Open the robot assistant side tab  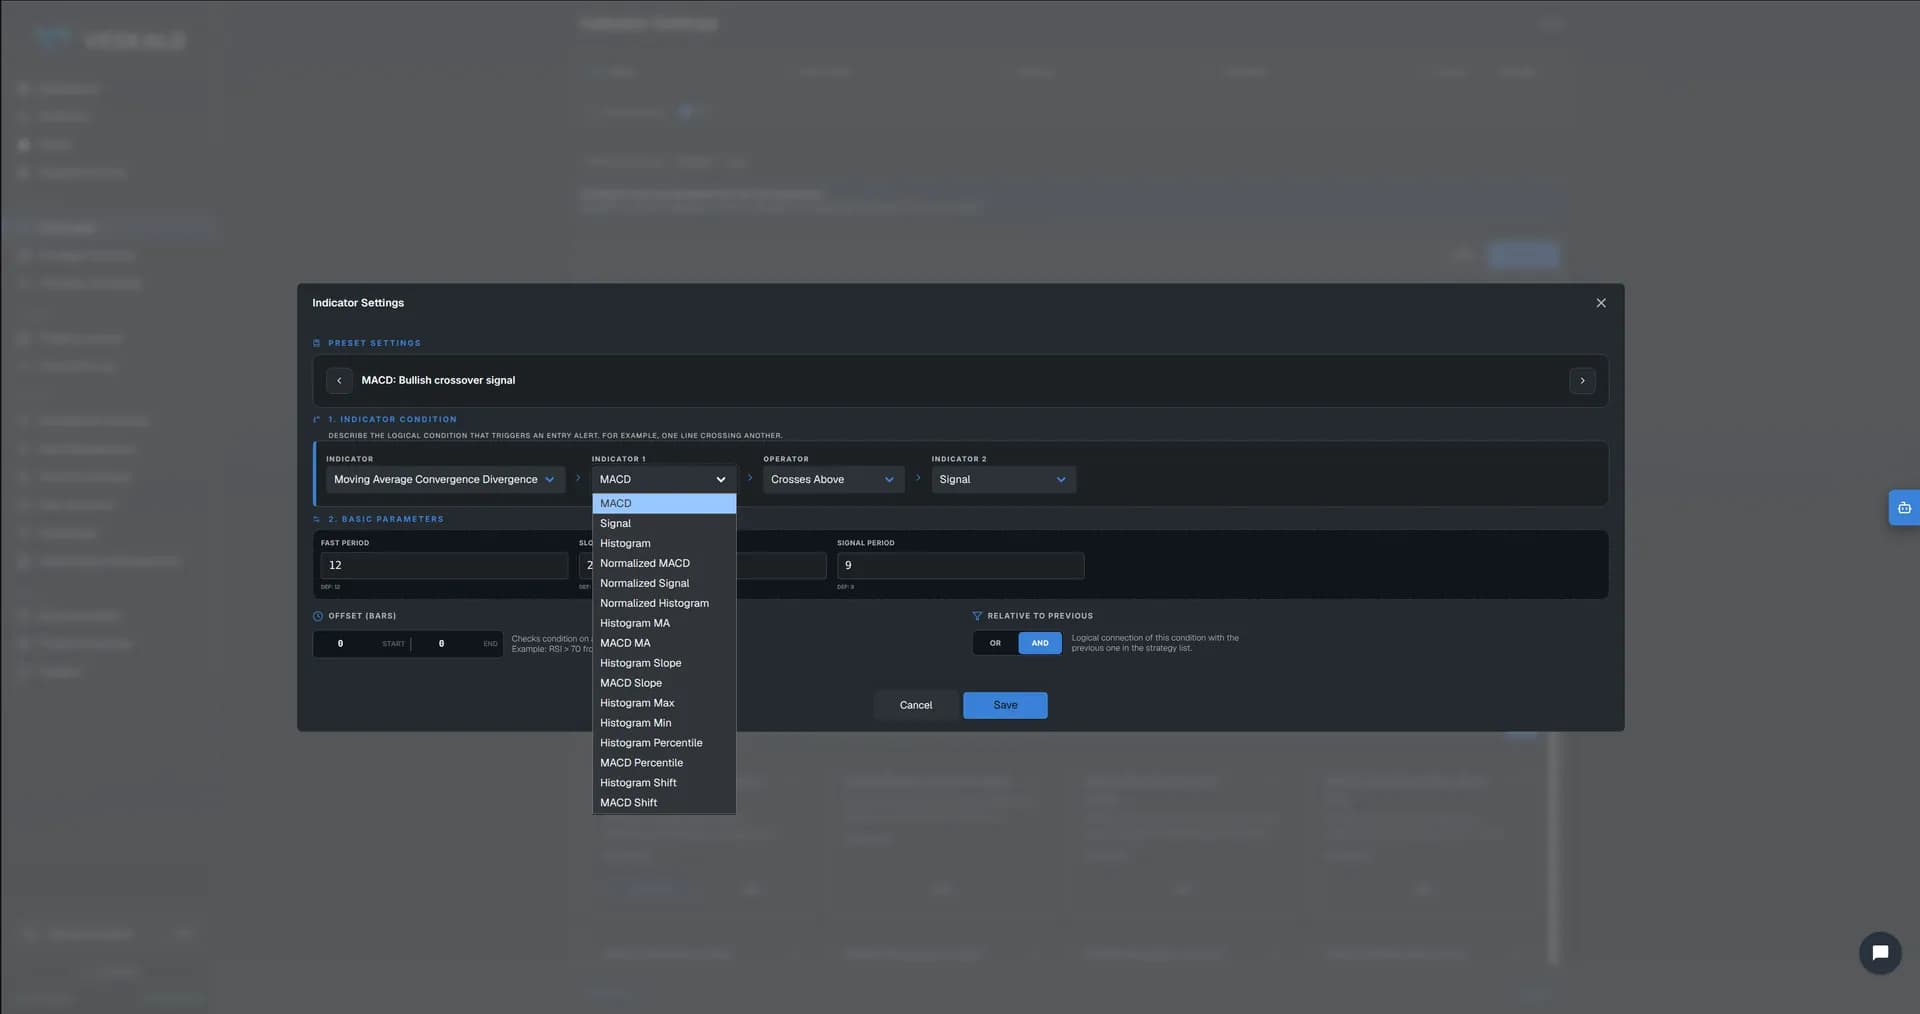[x=1904, y=508]
